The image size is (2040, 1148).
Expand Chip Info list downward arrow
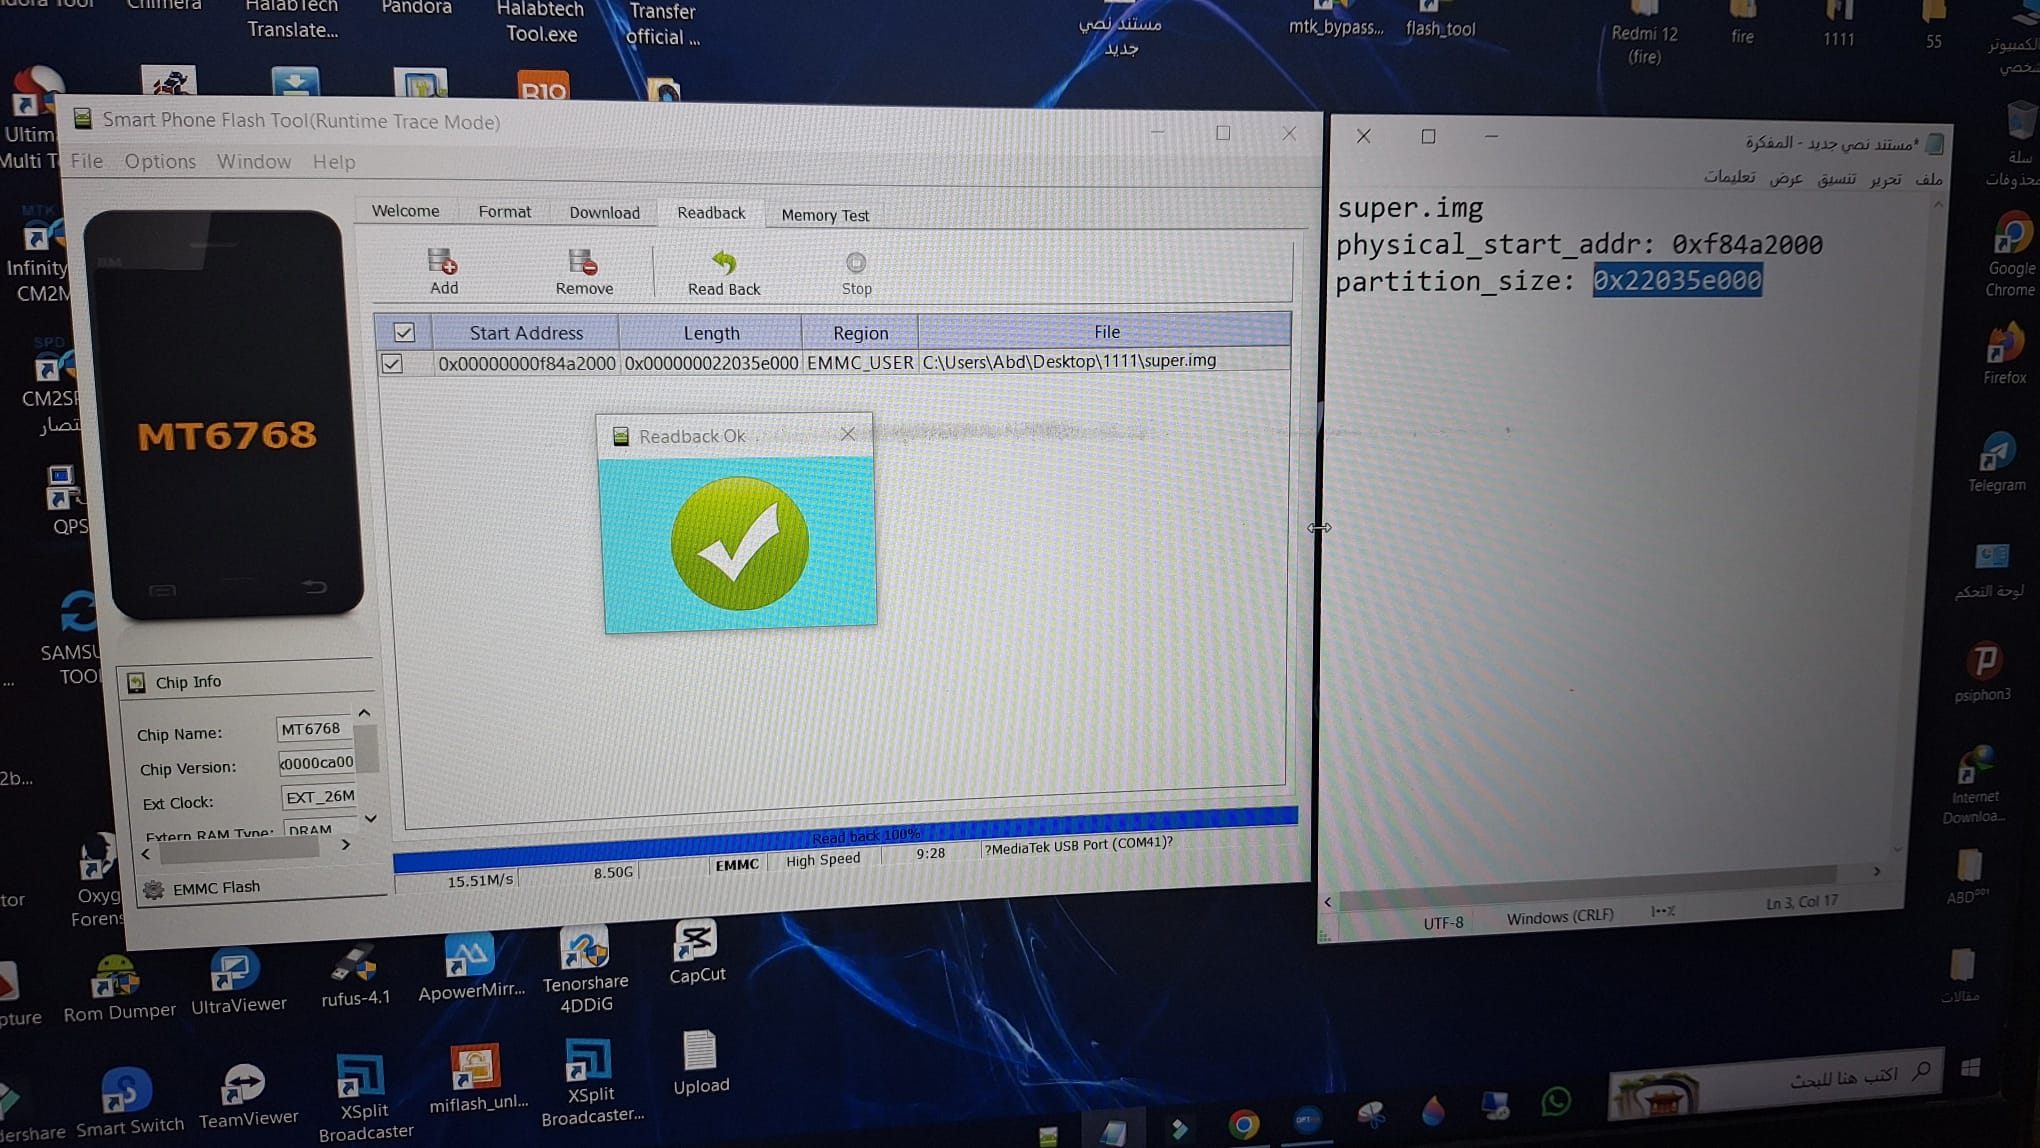[370, 818]
